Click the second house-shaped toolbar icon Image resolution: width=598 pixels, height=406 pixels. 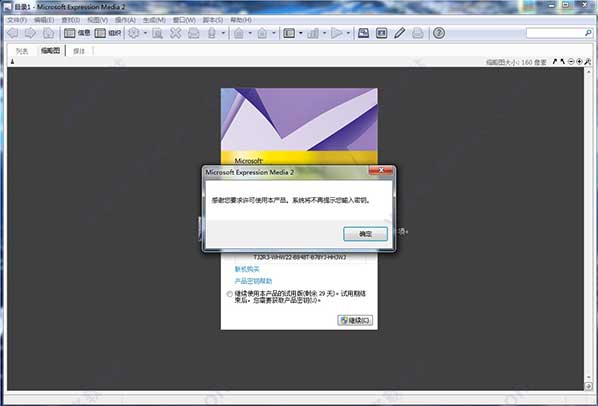click(x=262, y=33)
